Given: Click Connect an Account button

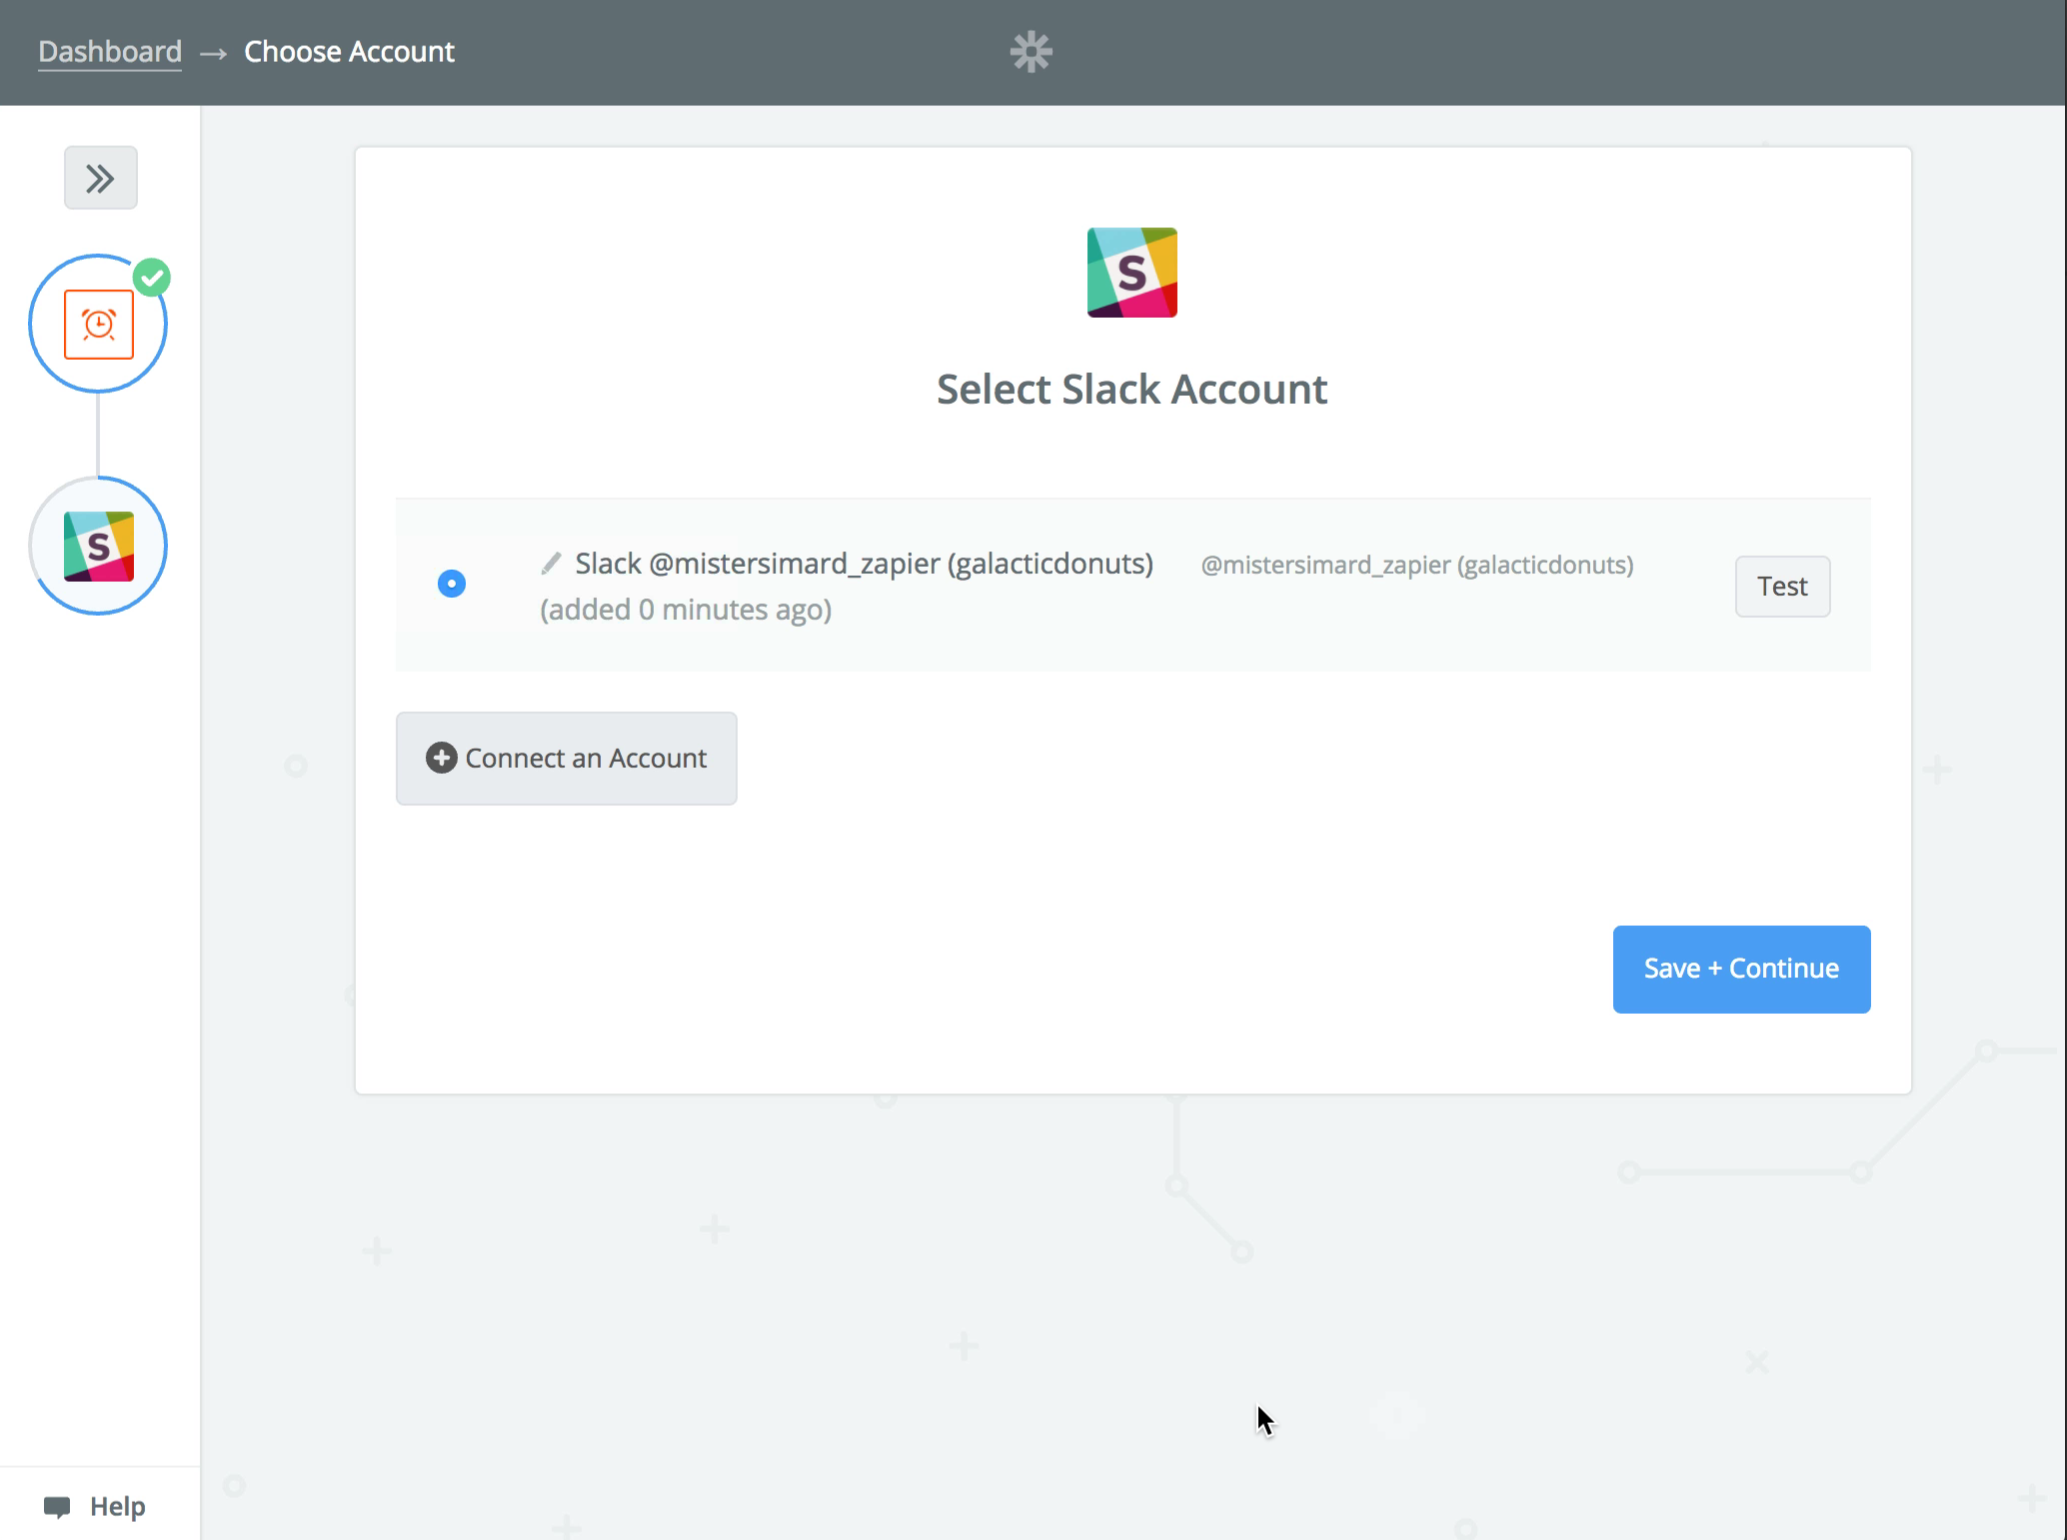Looking at the screenshot, I should [x=566, y=757].
